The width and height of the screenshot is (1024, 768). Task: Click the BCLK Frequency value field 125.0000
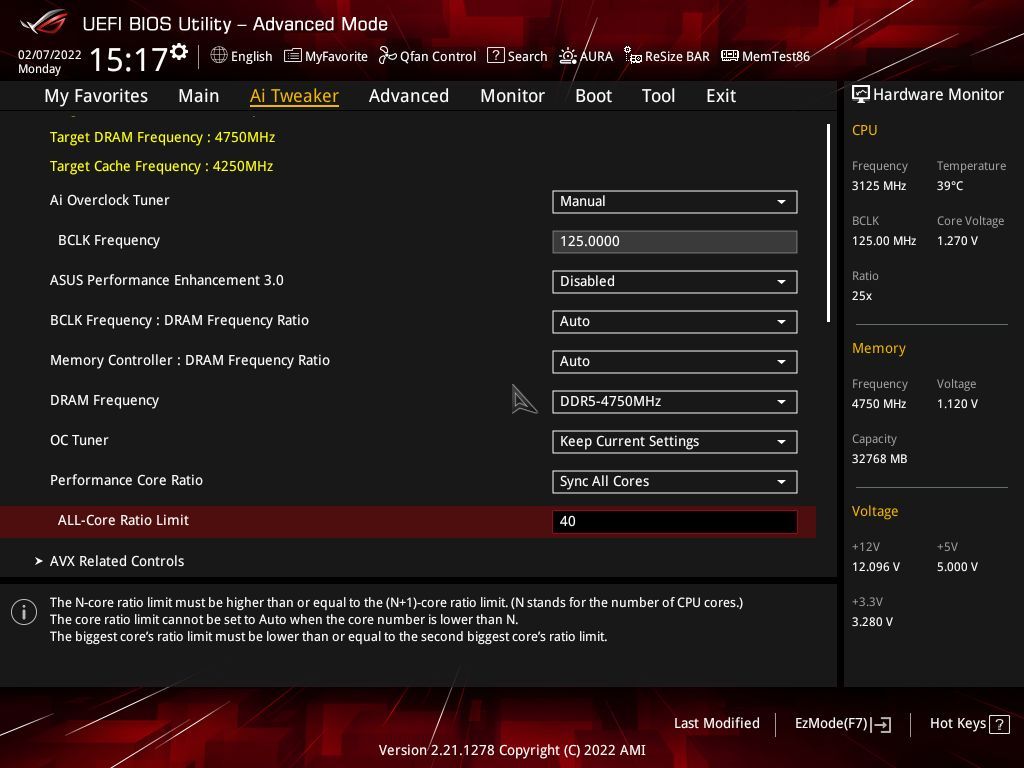point(675,242)
